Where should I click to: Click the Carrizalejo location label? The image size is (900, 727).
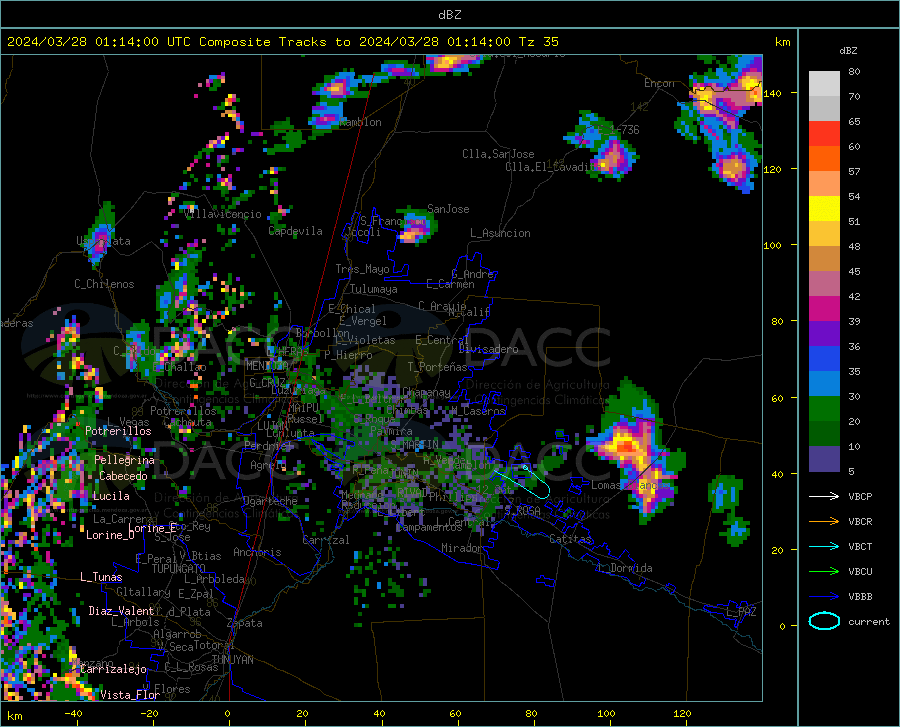[113, 669]
